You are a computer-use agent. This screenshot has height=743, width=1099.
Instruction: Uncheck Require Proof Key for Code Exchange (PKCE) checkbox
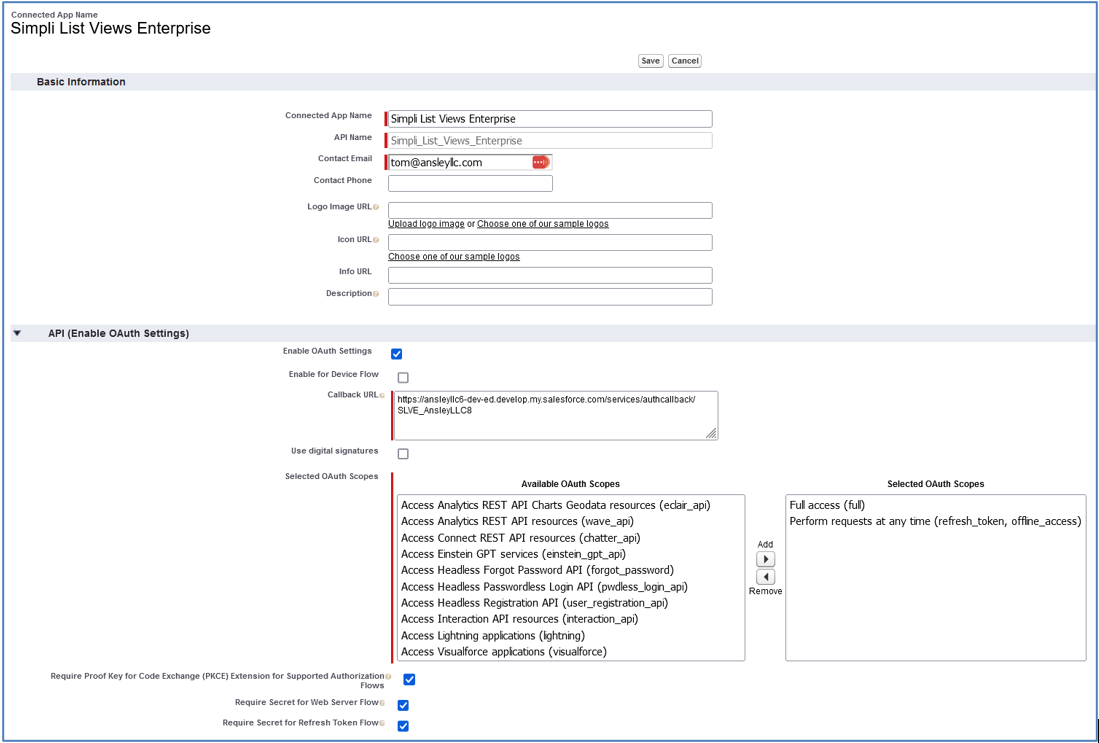click(x=409, y=680)
